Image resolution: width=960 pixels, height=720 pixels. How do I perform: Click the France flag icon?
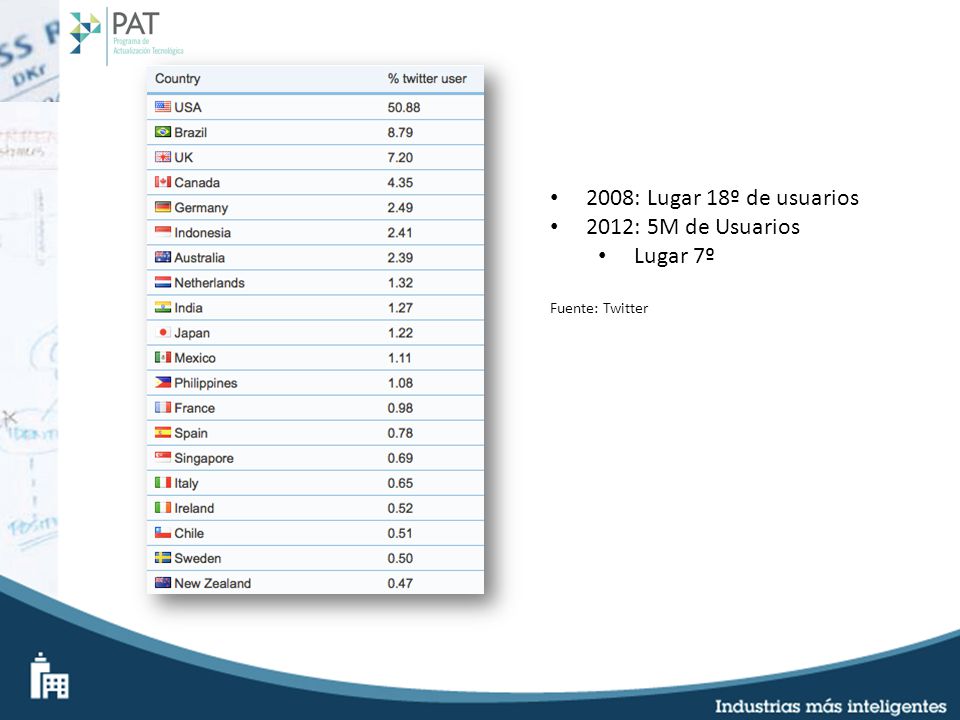pos(163,408)
